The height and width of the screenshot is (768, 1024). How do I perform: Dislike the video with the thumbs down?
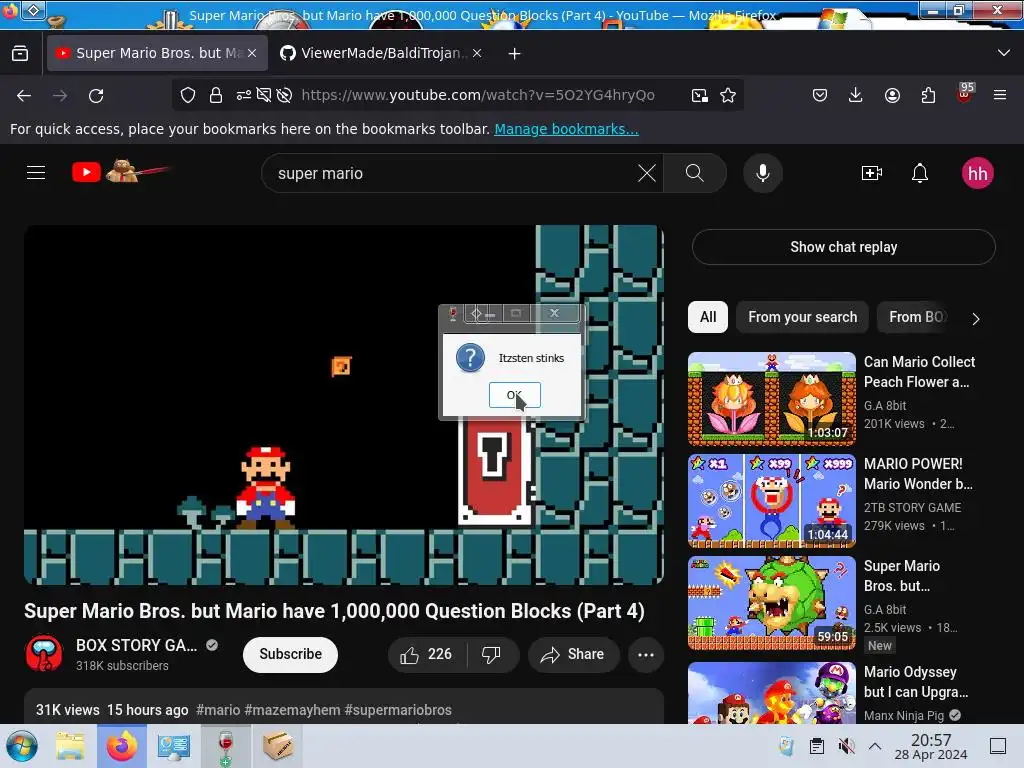click(x=491, y=654)
